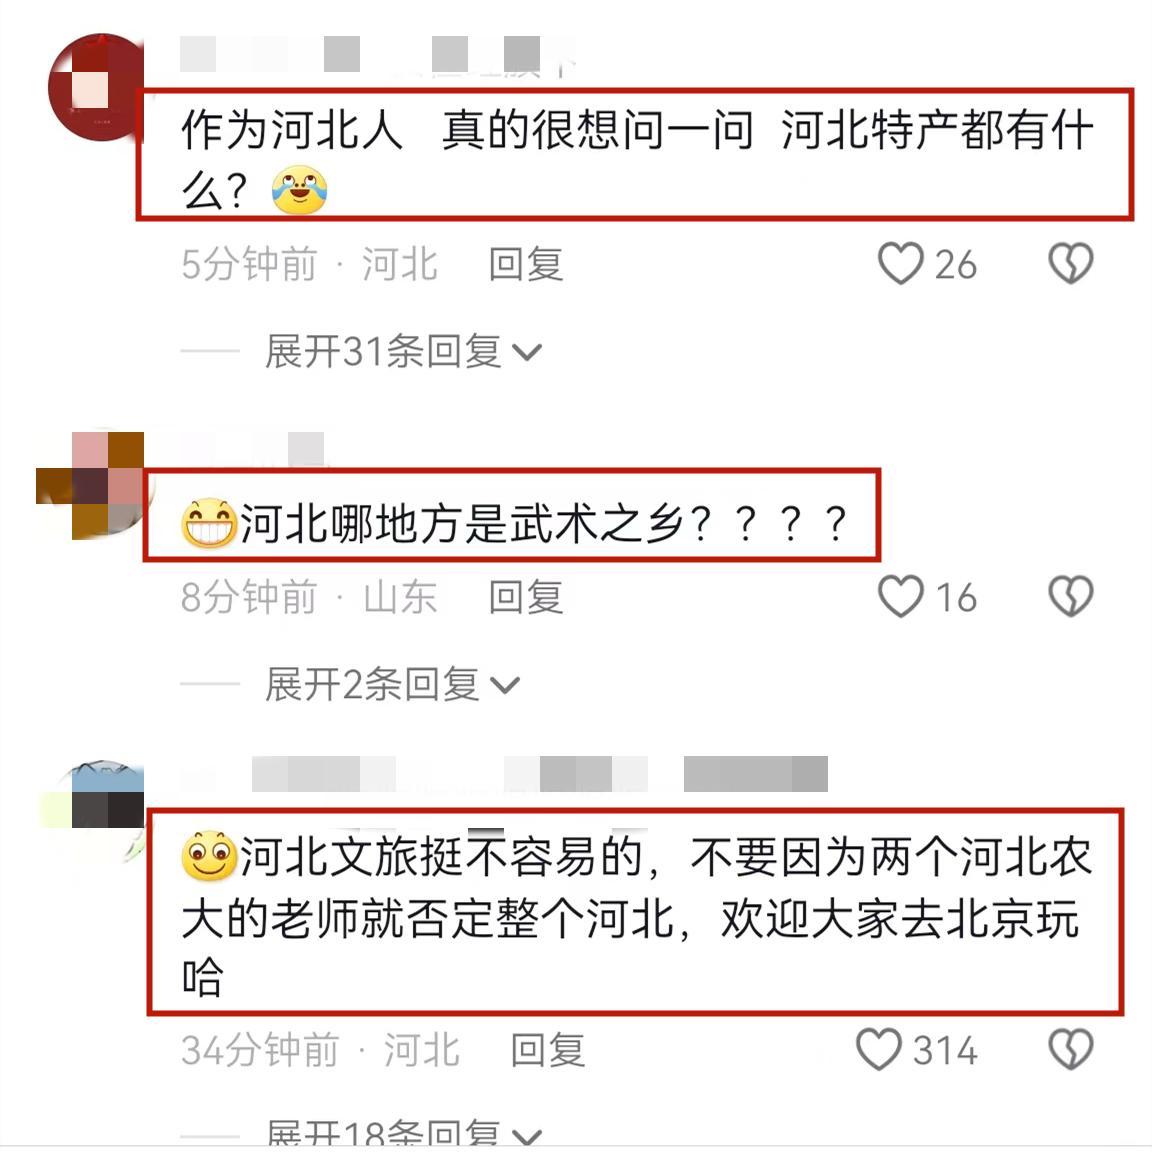
Task: Open third commenter's avatar
Action: click(93, 797)
